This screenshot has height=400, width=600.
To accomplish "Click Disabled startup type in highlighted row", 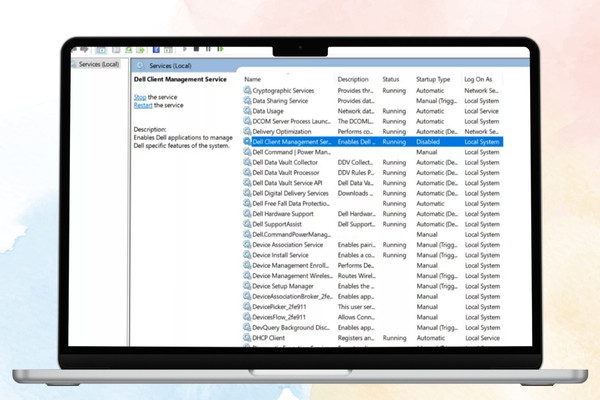I will [x=428, y=142].
